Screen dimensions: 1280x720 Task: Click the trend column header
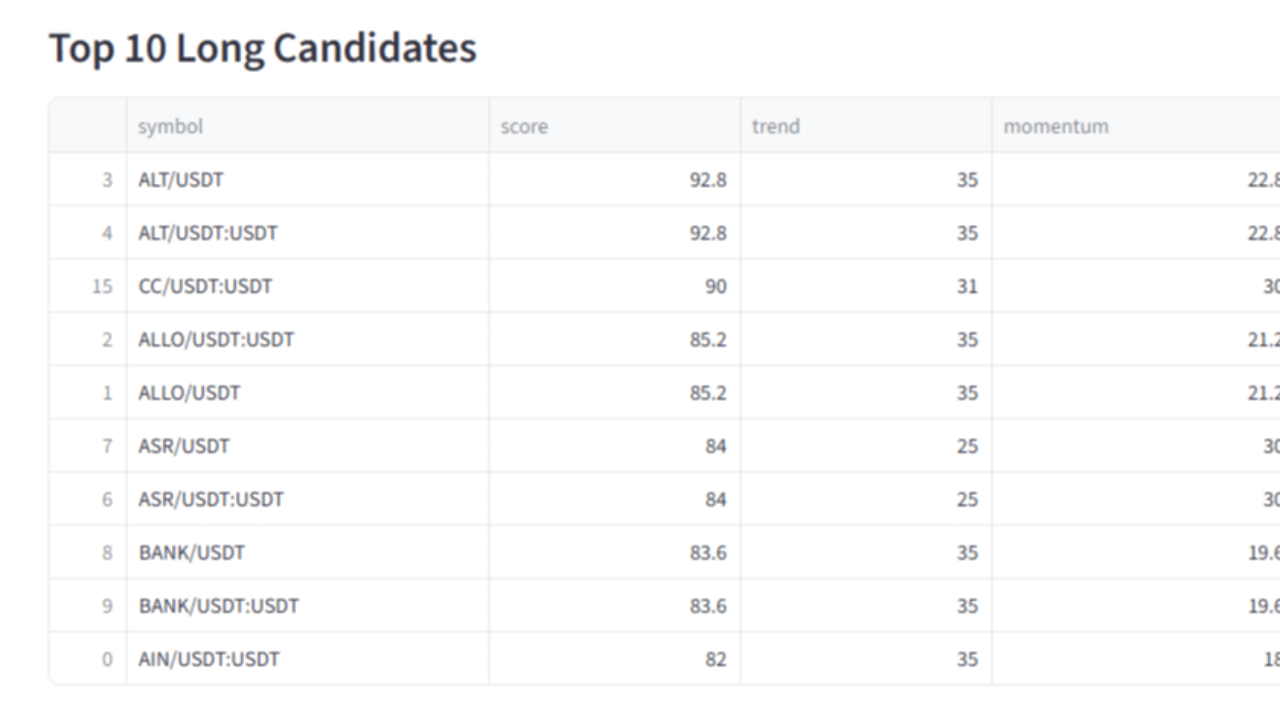tap(866, 126)
